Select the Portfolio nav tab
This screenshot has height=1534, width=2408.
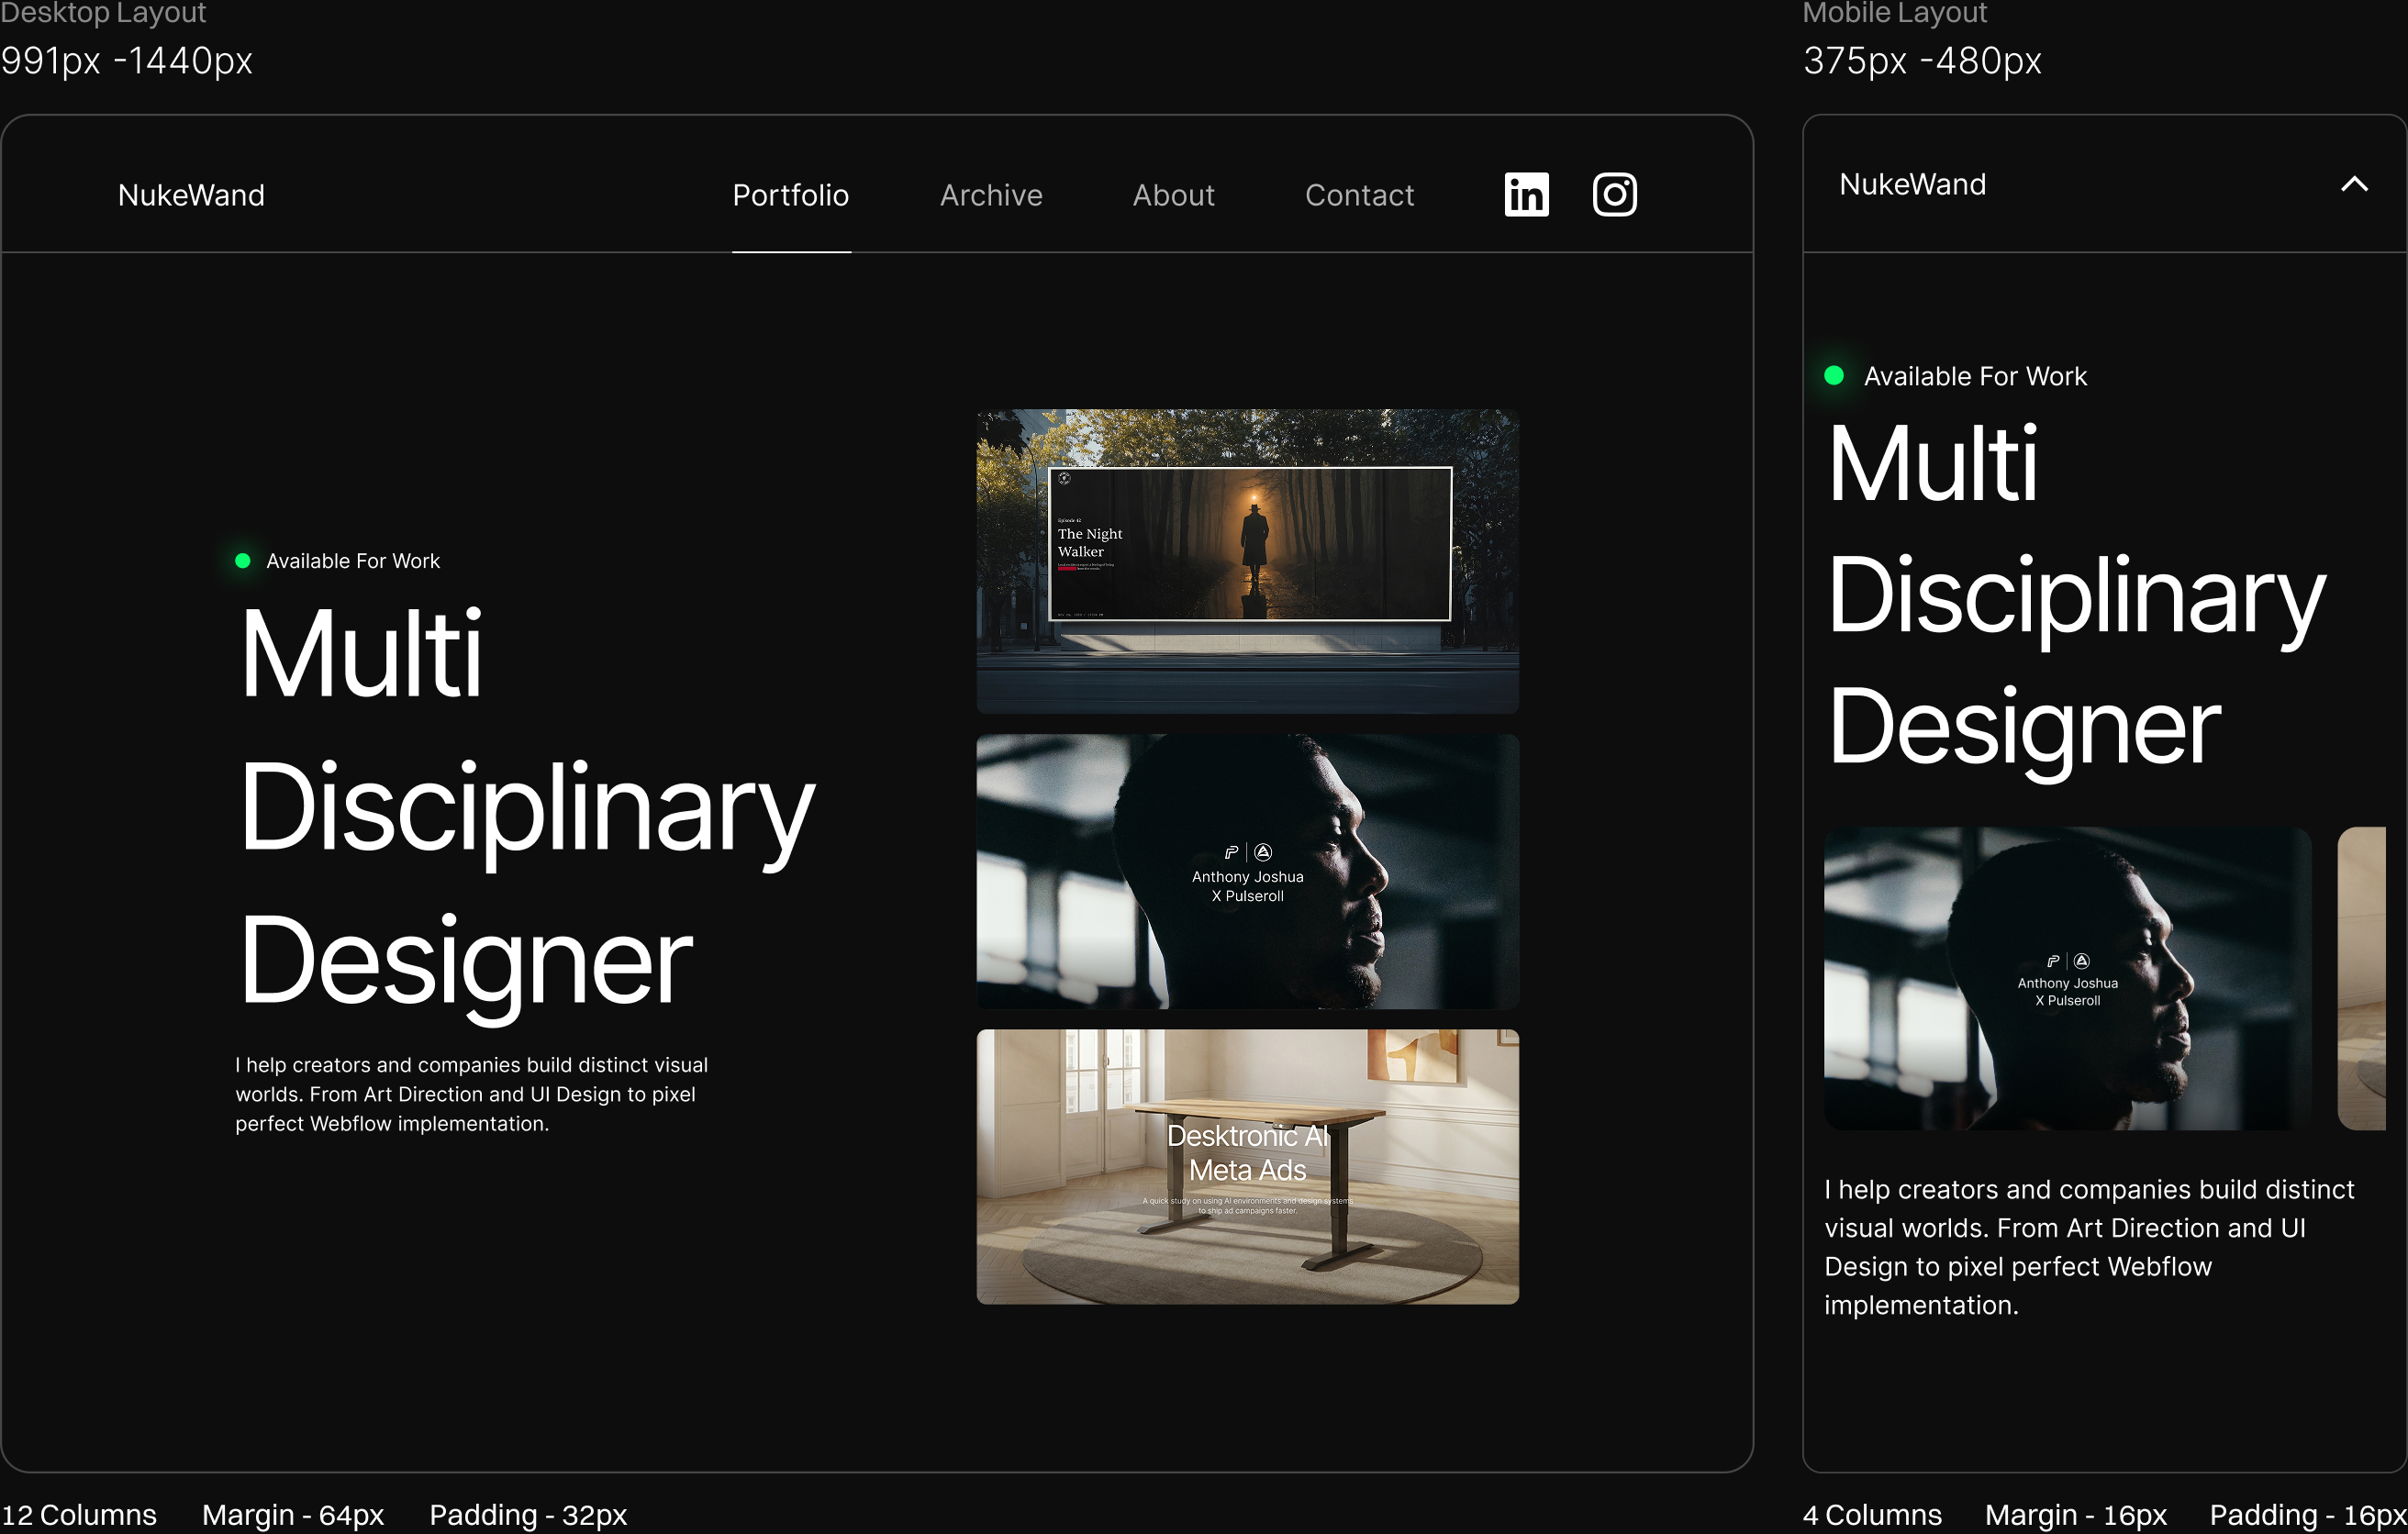(791, 195)
